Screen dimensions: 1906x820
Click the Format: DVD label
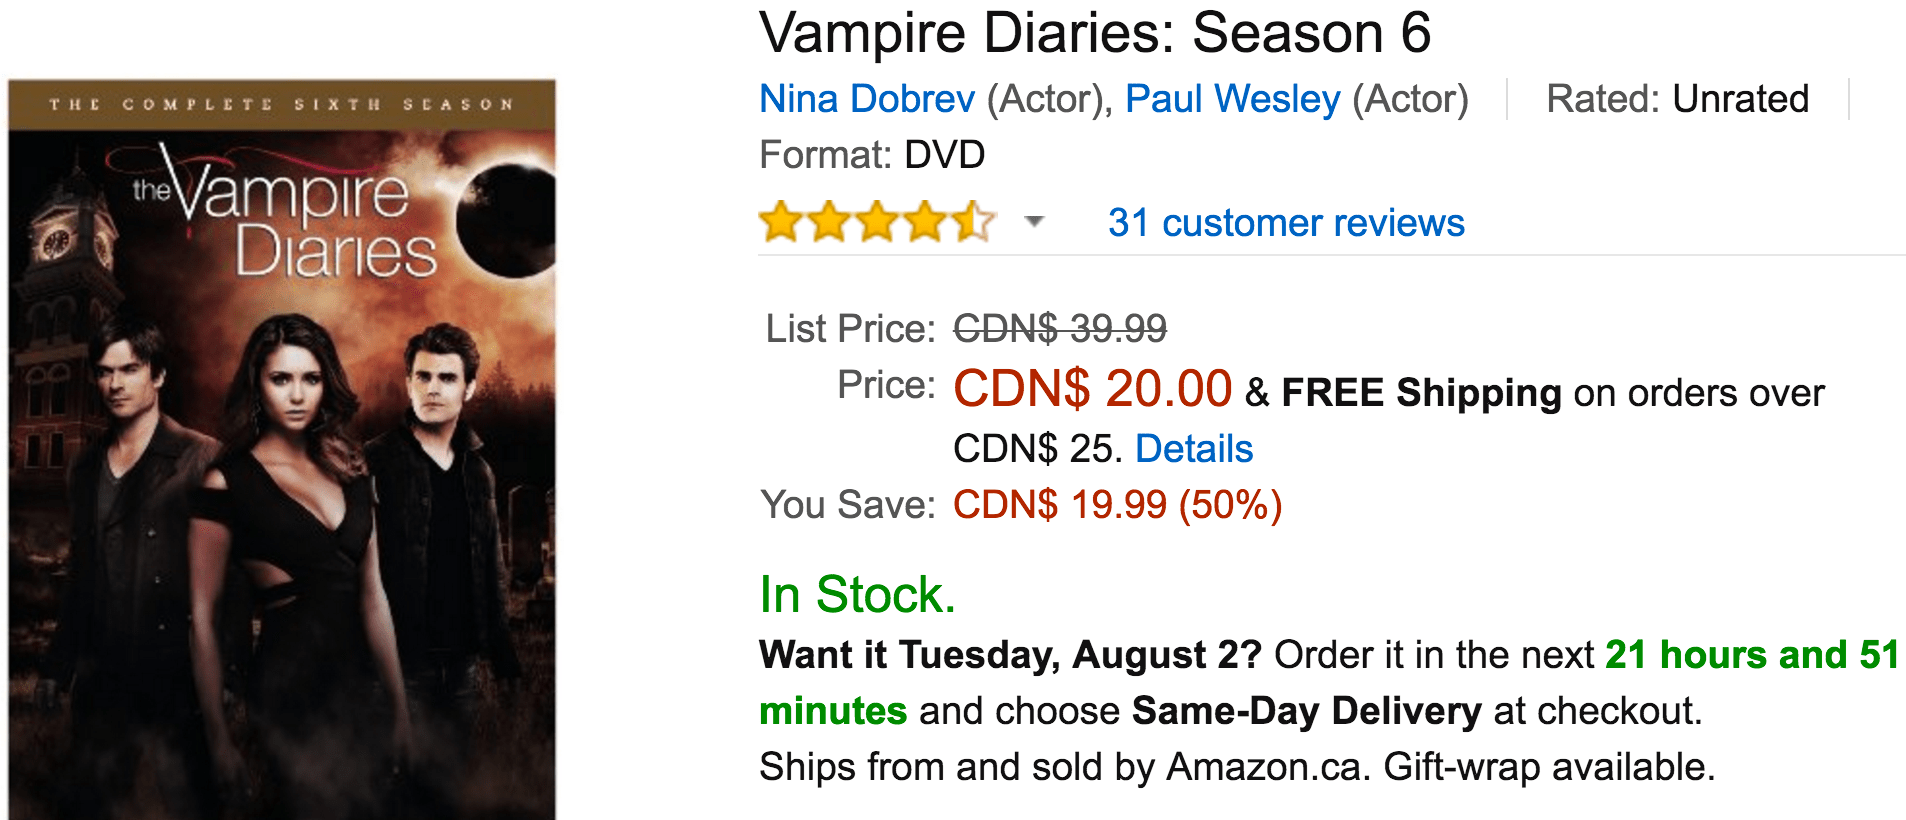click(x=872, y=155)
